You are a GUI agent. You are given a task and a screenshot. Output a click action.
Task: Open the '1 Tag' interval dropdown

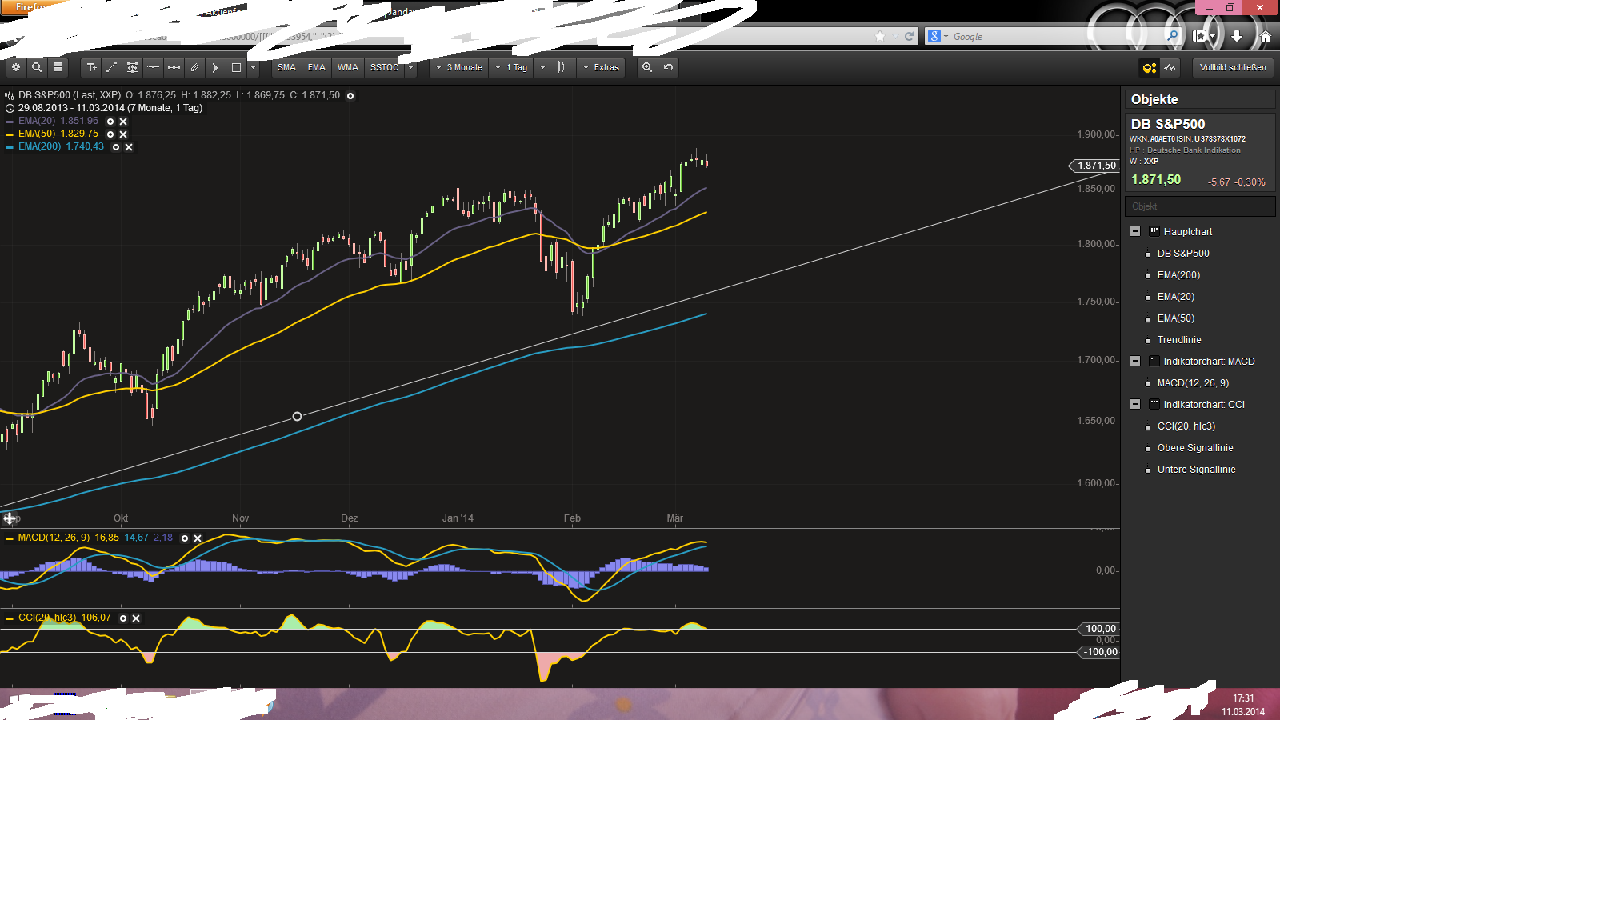click(x=511, y=67)
